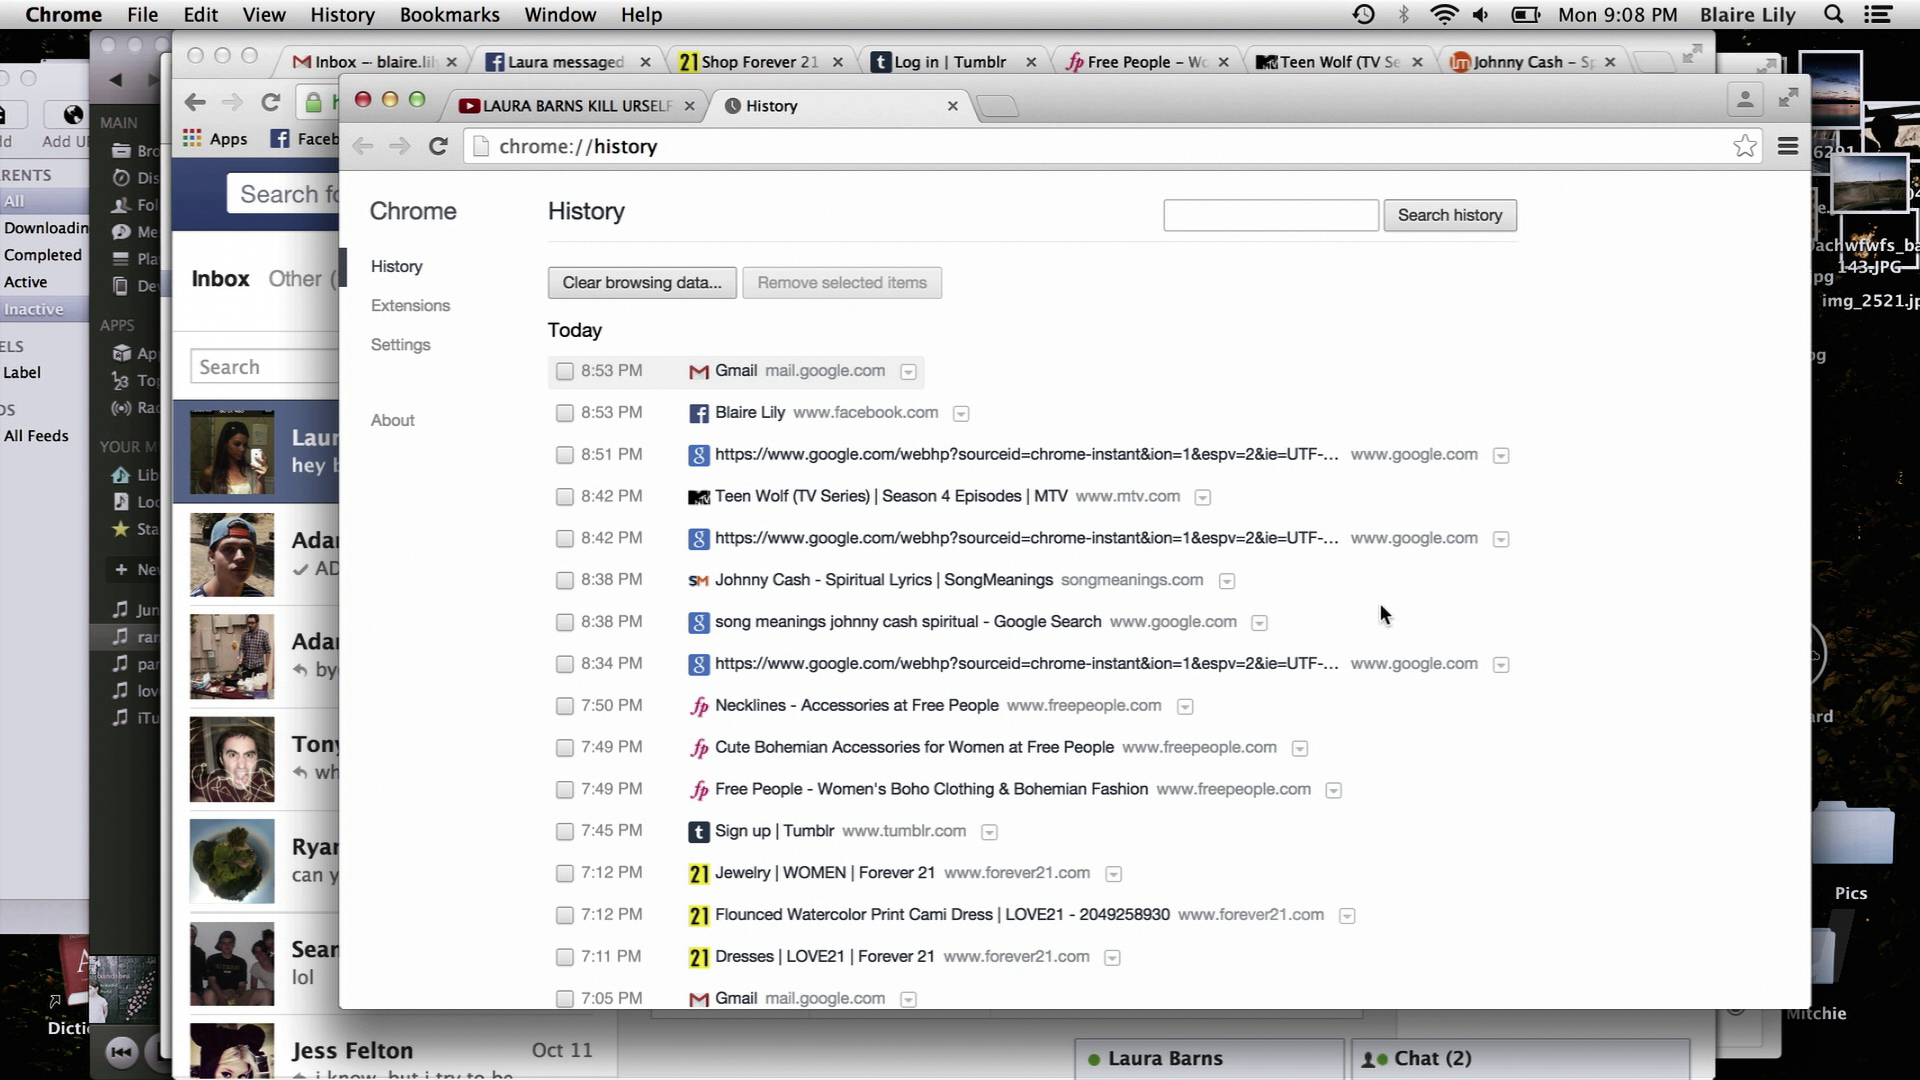Open Notification Center icon in menu bar

coord(1879,15)
